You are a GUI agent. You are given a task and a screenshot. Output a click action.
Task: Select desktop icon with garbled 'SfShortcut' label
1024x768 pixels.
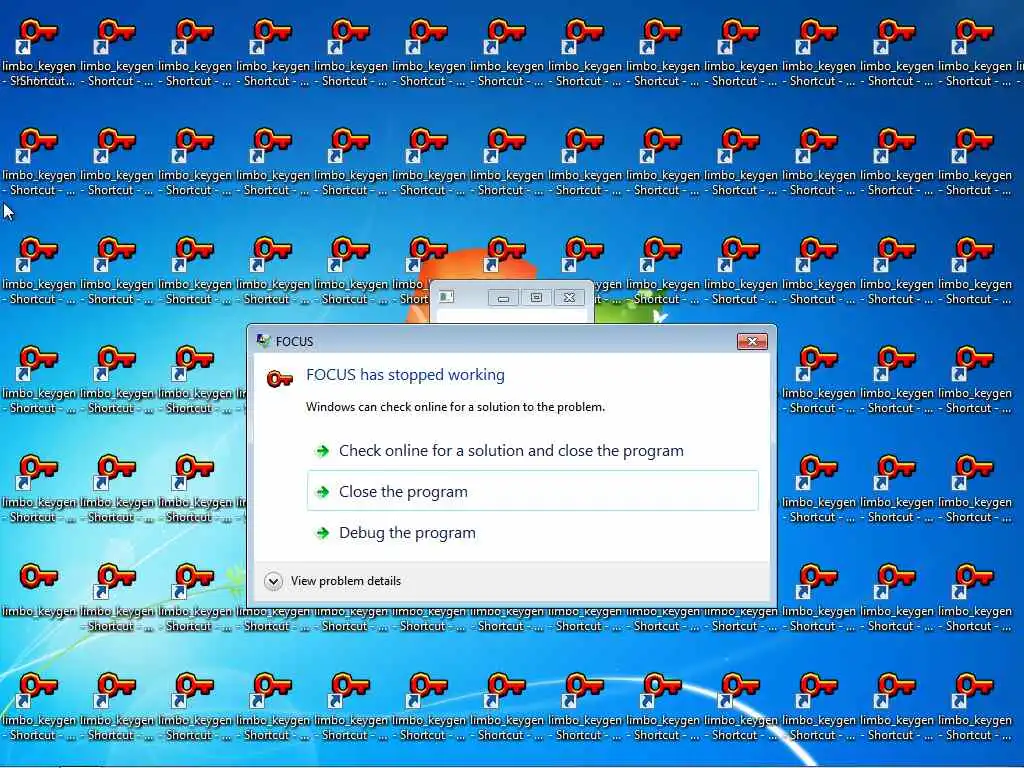click(x=39, y=52)
